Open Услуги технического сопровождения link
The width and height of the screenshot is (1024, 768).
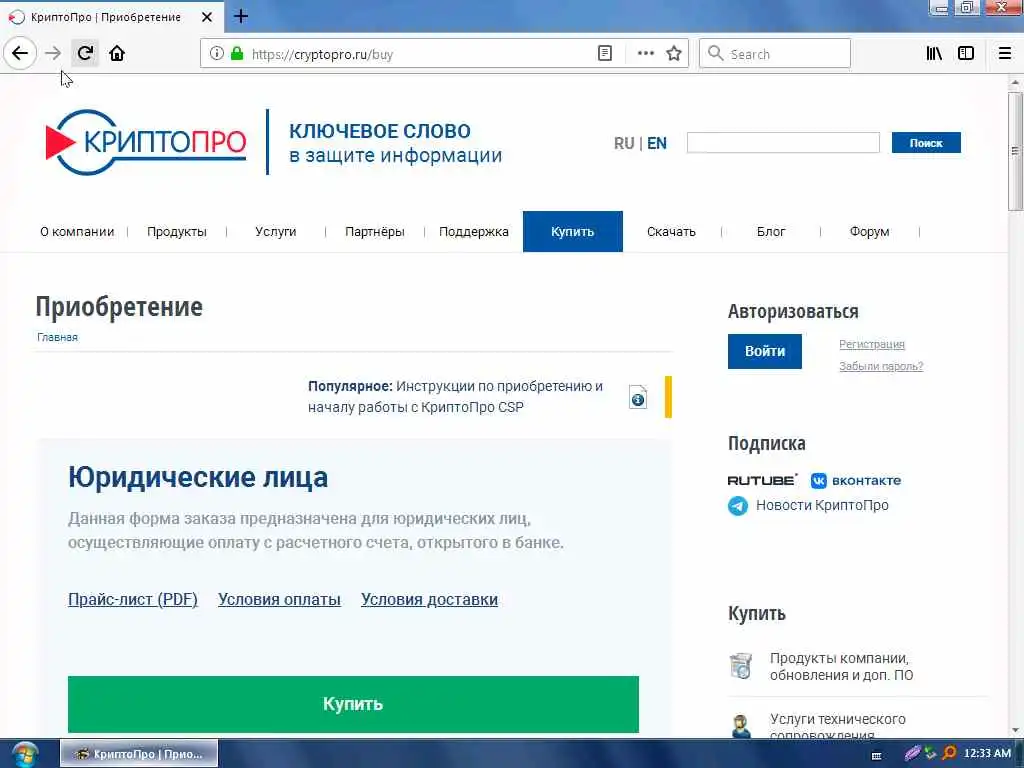pos(838,726)
